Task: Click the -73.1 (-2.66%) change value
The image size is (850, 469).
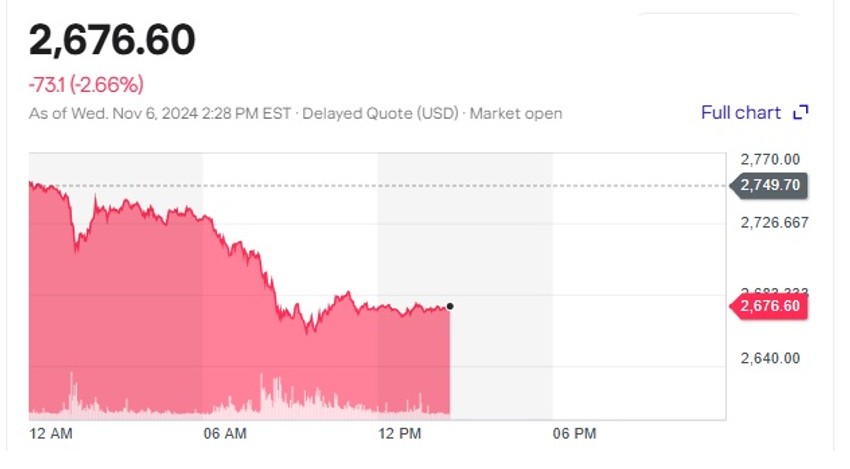Action: 86,85
